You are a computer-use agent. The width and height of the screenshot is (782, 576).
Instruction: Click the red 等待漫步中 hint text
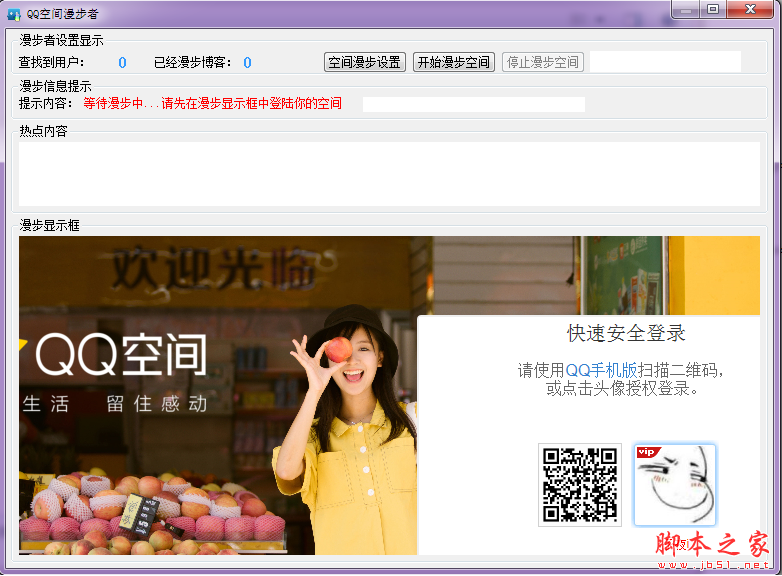coord(212,103)
